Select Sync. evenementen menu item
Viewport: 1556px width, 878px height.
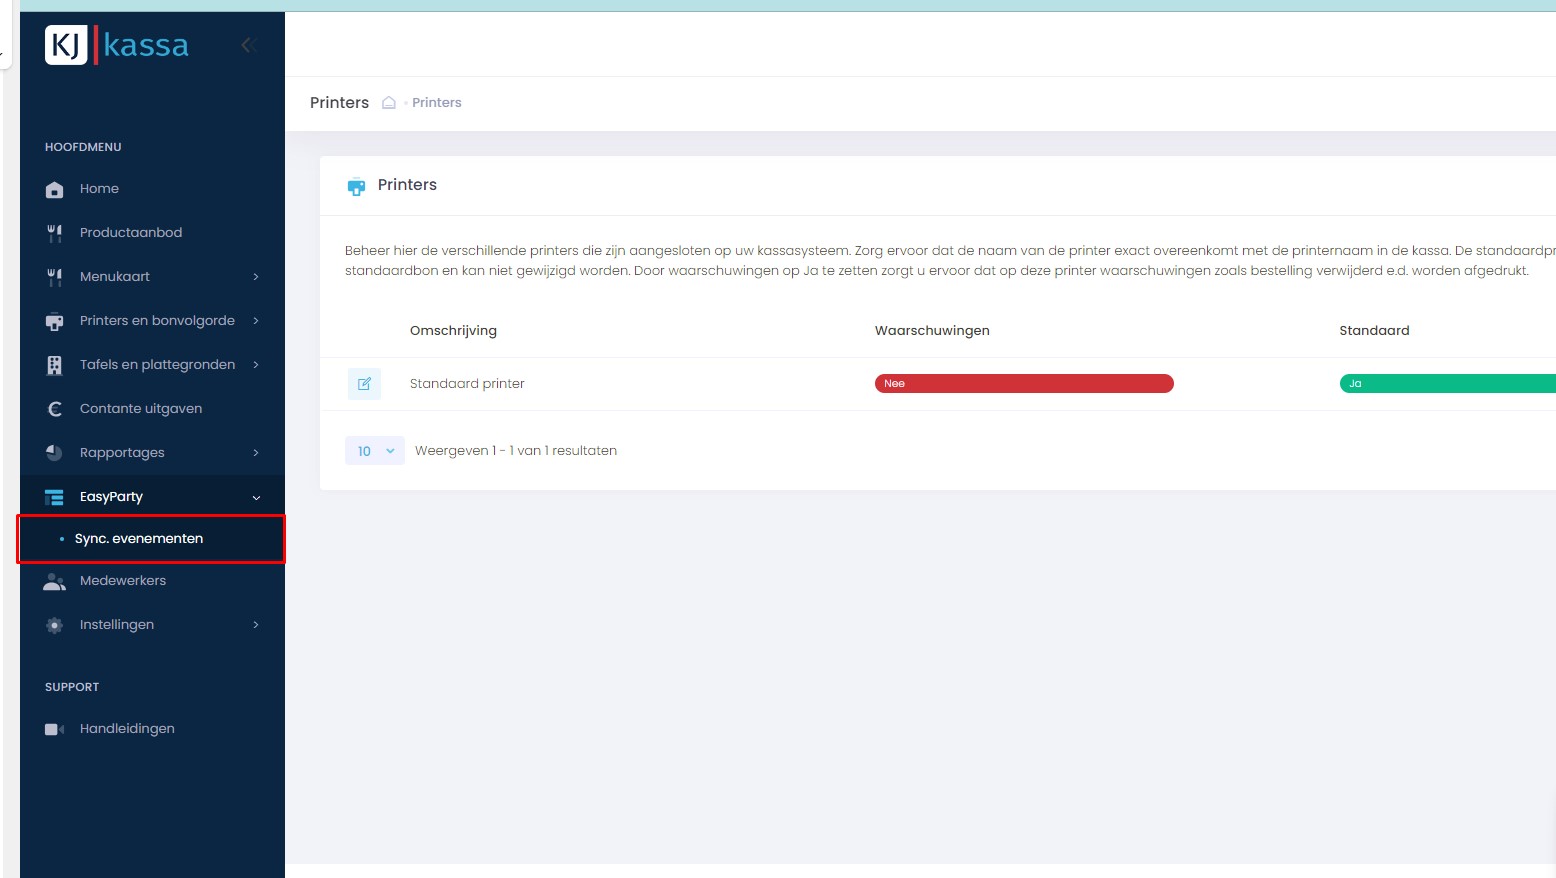[139, 539]
